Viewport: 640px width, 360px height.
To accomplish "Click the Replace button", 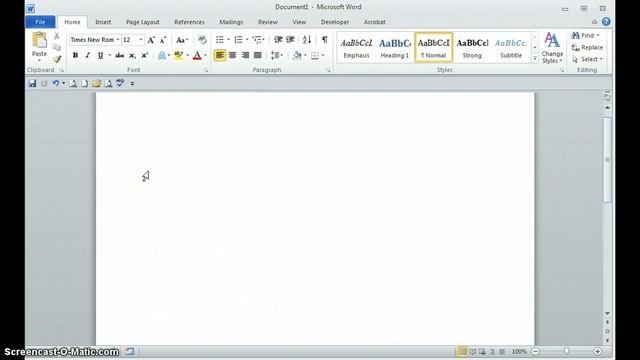I will [x=587, y=47].
